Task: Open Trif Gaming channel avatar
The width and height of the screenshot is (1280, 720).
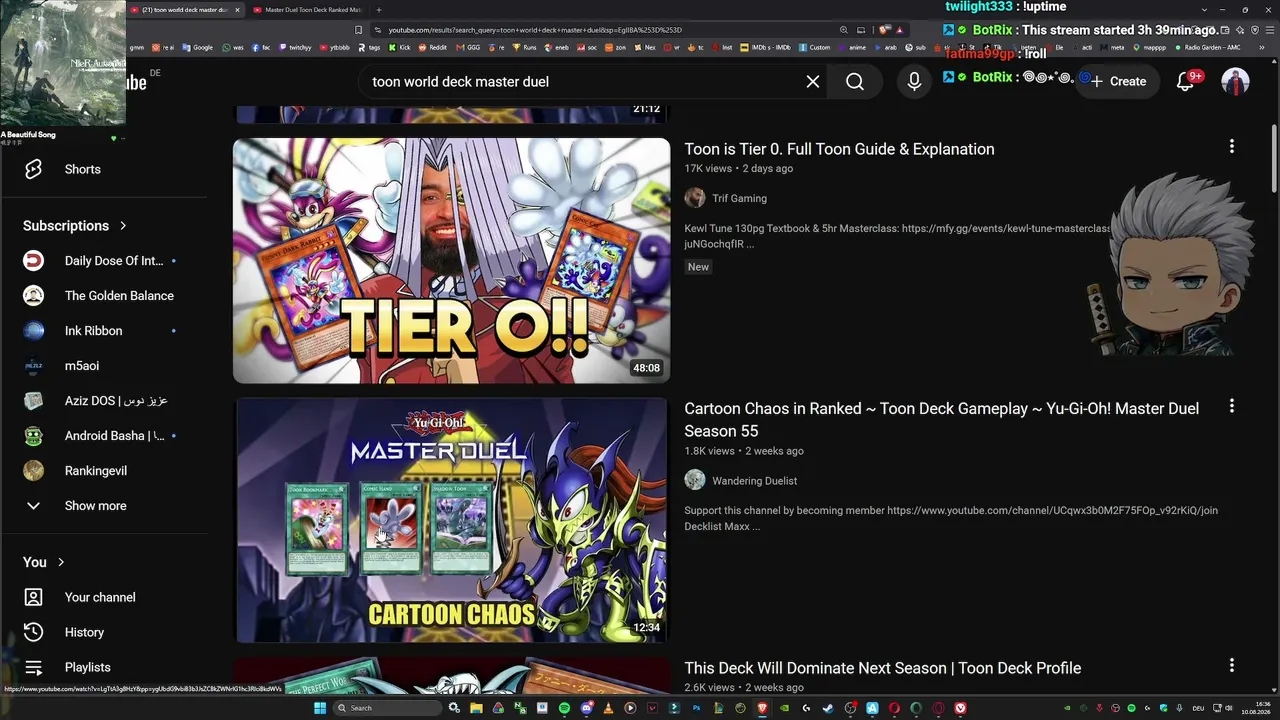Action: pos(695,198)
